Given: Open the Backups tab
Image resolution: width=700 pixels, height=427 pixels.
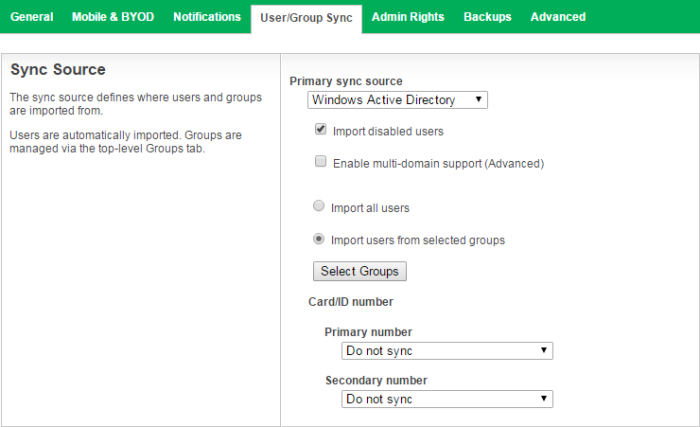Looking at the screenshot, I should pos(488,17).
